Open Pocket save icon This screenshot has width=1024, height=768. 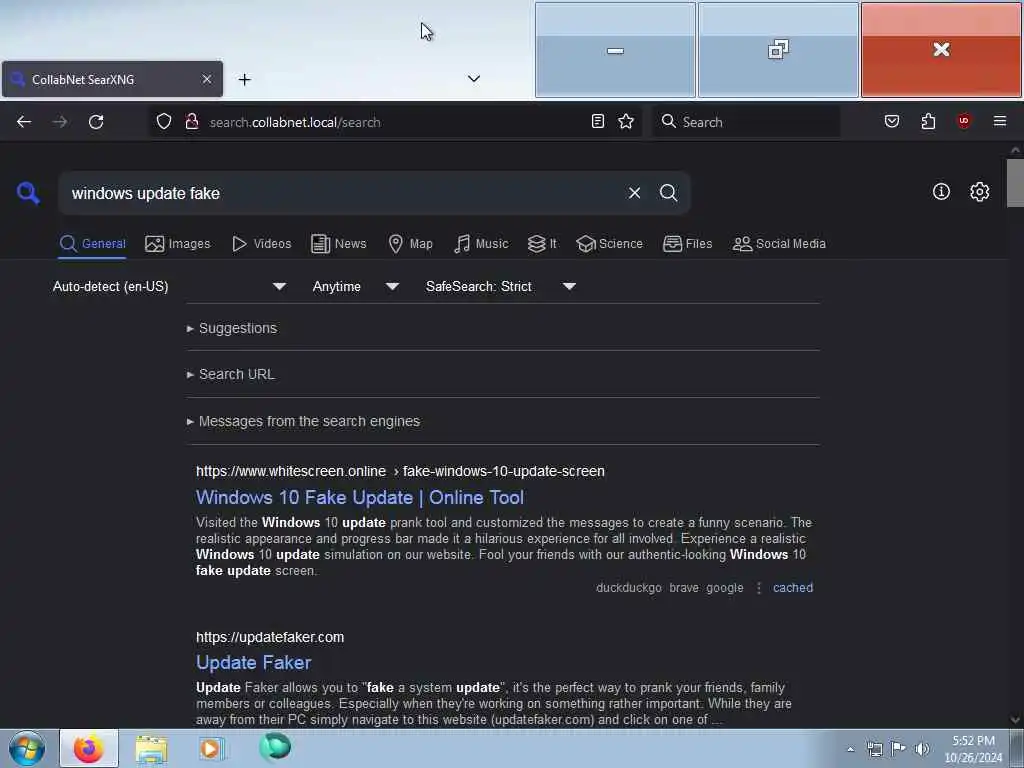(891, 121)
